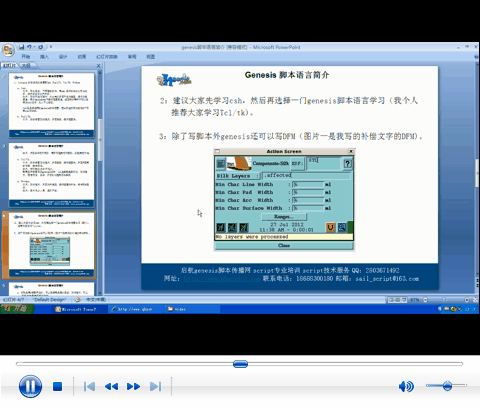Screen dimensions: 480x409
Task: Click the Ranges... button
Action: [x=284, y=217]
